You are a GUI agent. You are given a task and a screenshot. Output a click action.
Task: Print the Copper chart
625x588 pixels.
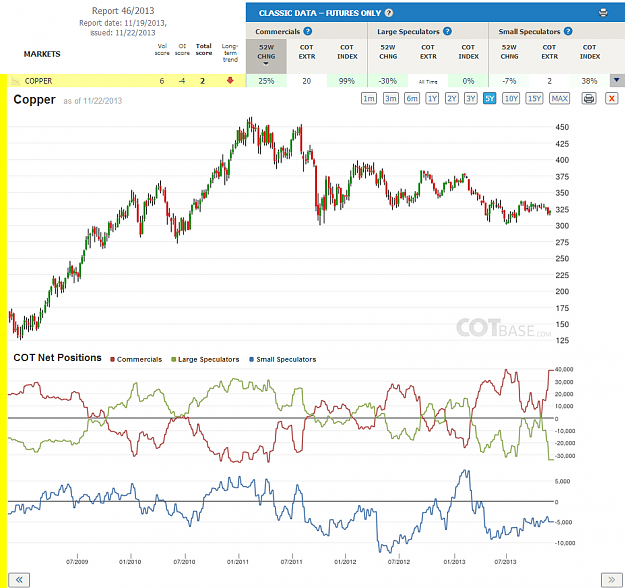point(589,98)
